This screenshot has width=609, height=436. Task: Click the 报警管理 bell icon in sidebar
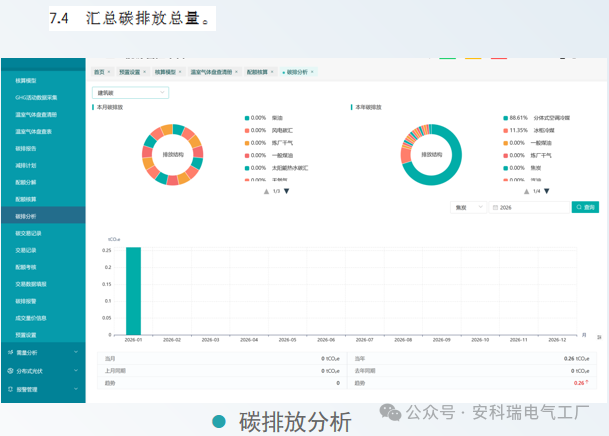coord(9,389)
